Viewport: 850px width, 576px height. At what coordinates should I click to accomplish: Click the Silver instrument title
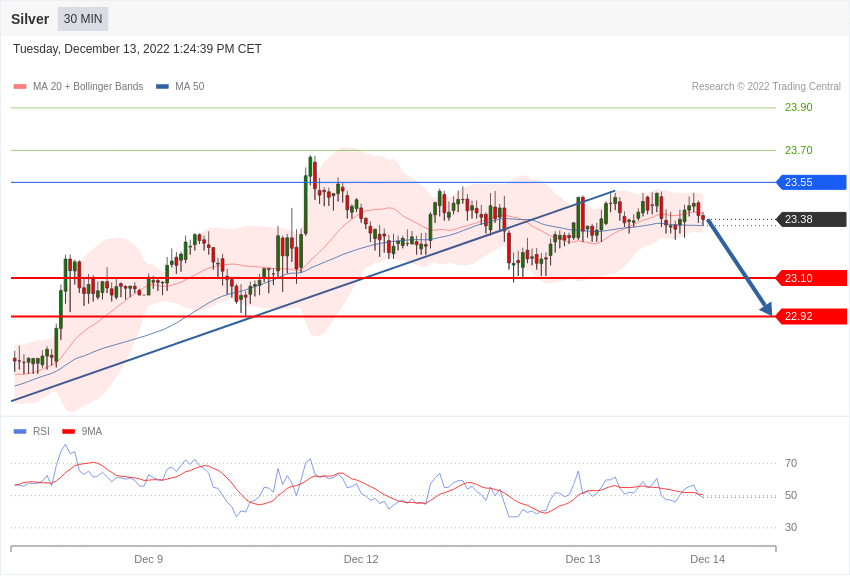tap(30, 19)
